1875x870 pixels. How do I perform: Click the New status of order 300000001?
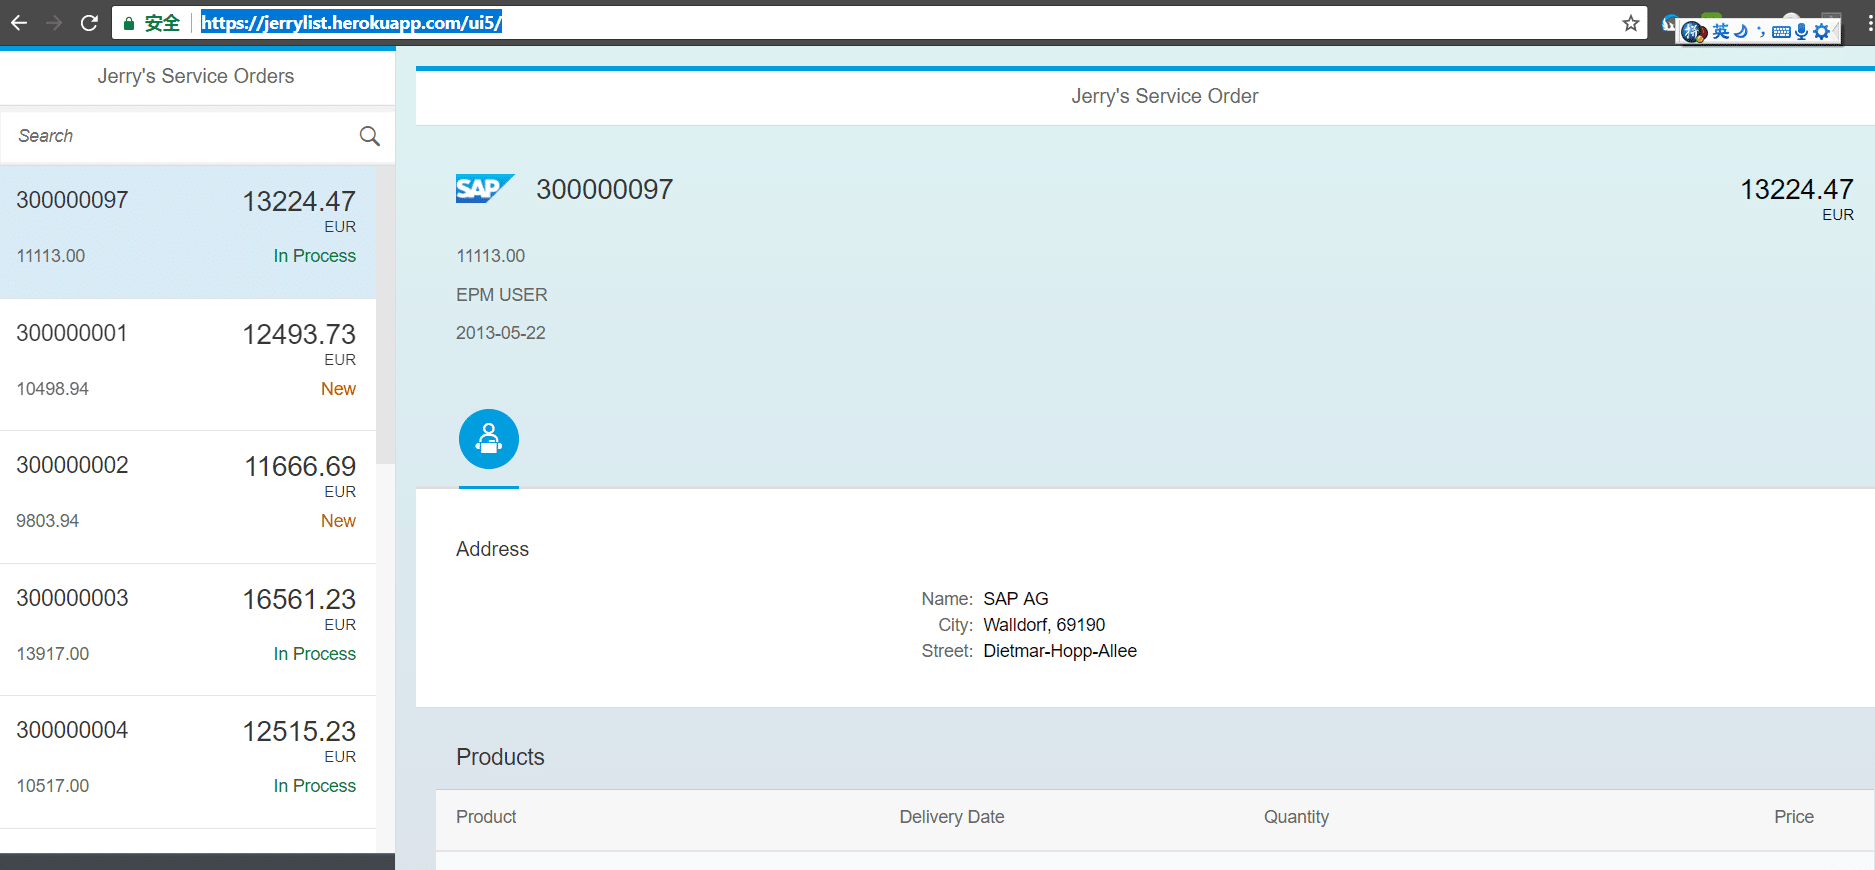[x=338, y=389]
